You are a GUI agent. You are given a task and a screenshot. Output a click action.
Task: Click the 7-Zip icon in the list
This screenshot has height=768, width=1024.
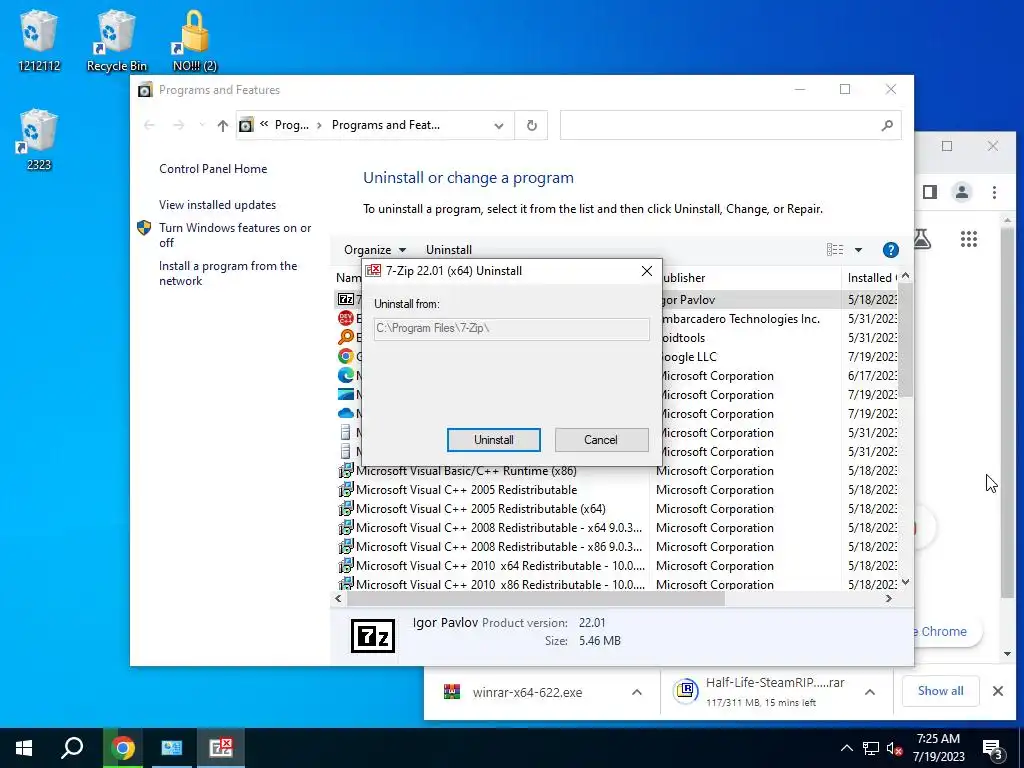click(345, 299)
